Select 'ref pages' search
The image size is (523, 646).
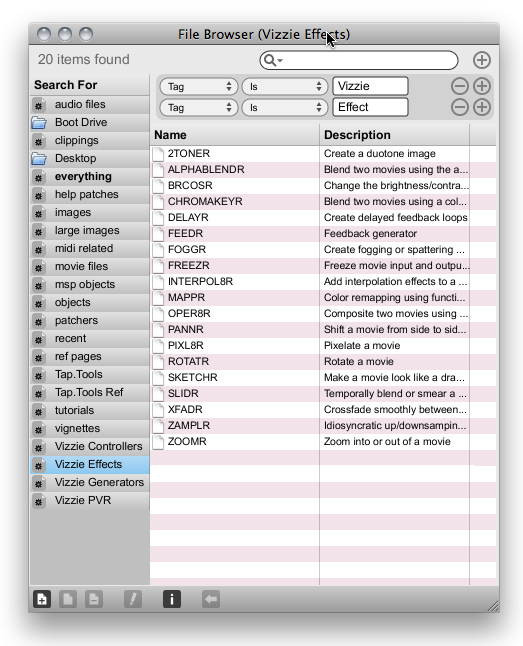[x=90, y=356]
